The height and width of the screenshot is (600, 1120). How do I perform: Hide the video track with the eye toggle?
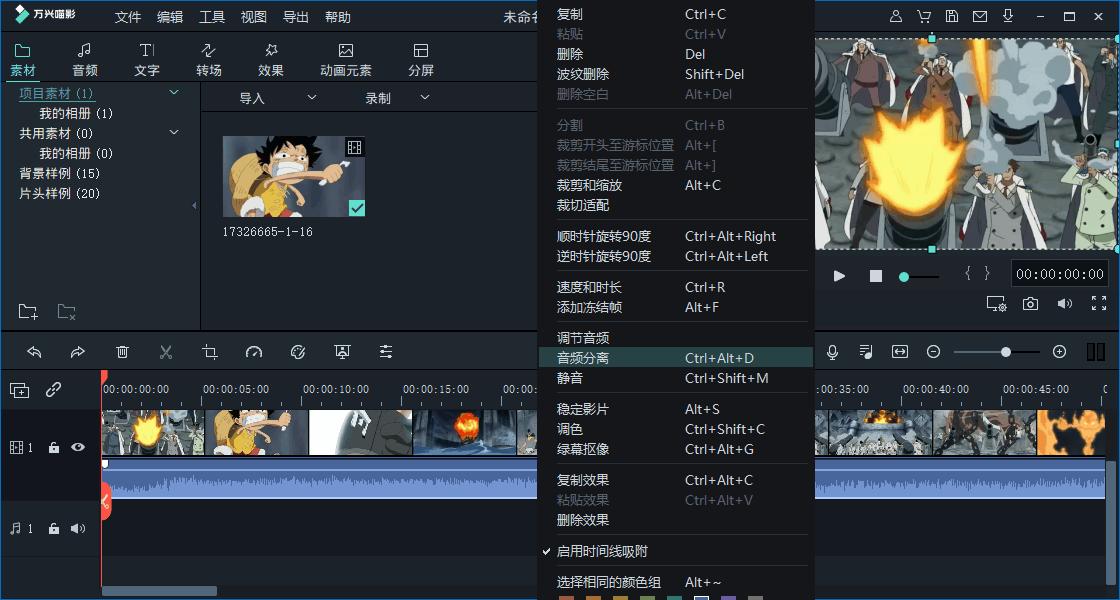pyautogui.click(x=78, y=447)
